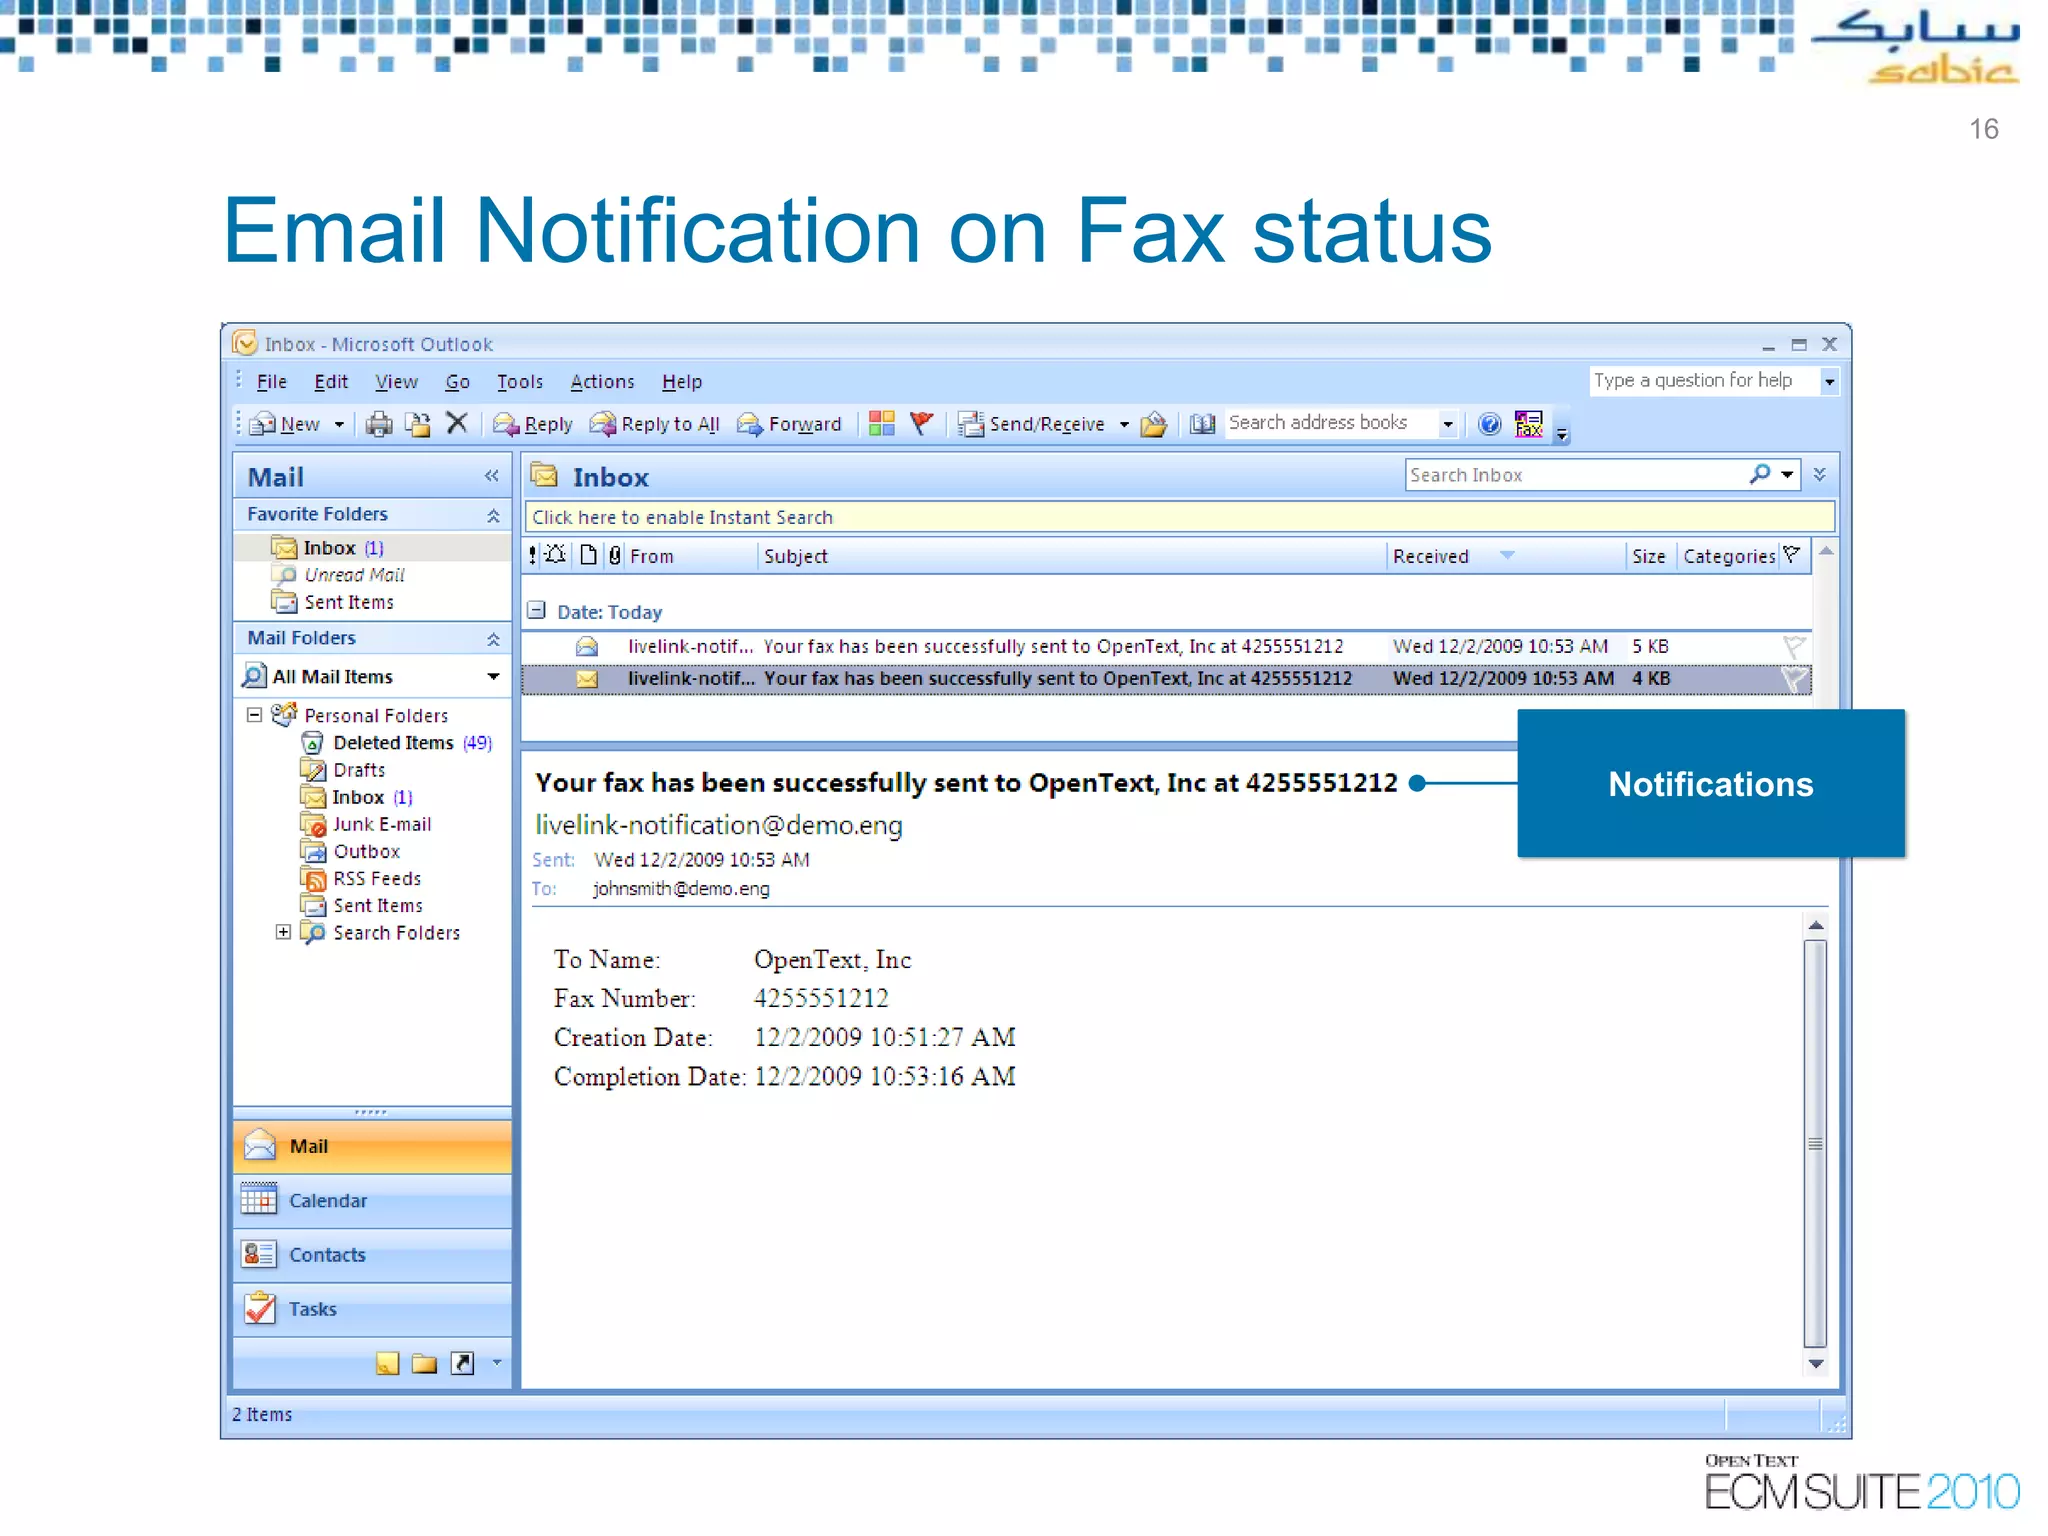This screenshot has width=2048, height=1536.
Task: Expand the Search Folders node
Action: click(283, 932)
